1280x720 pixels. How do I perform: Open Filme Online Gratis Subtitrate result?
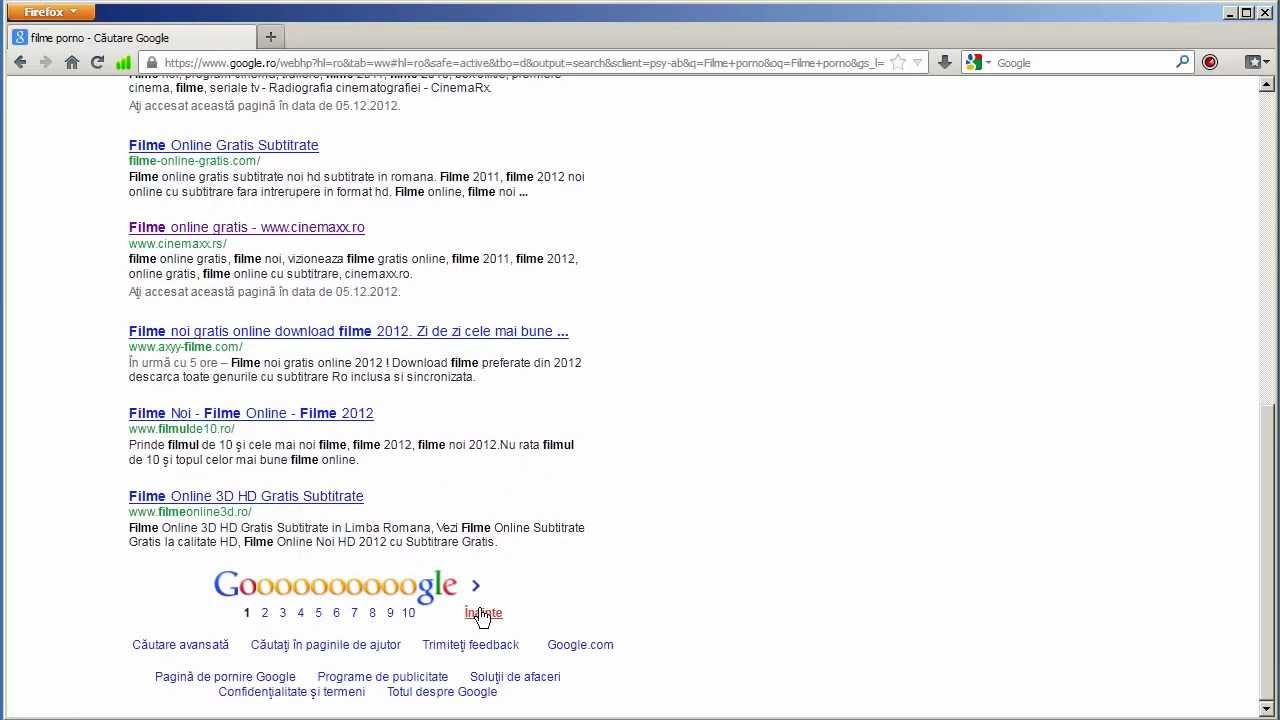(224, 145)
